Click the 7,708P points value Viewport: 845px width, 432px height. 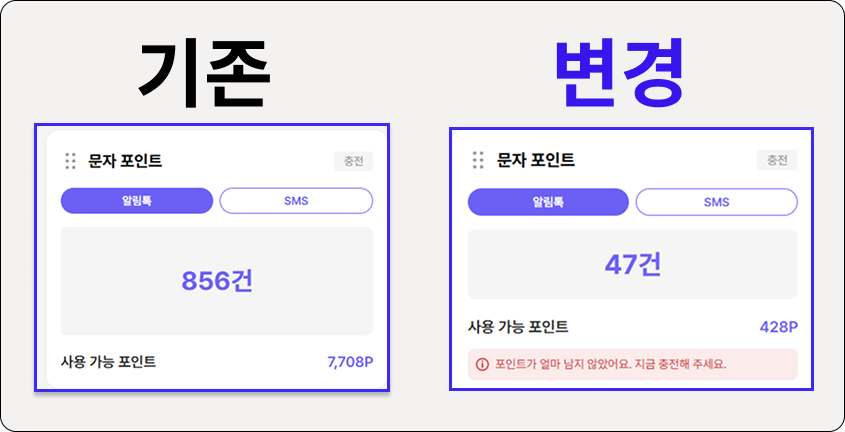349,361
